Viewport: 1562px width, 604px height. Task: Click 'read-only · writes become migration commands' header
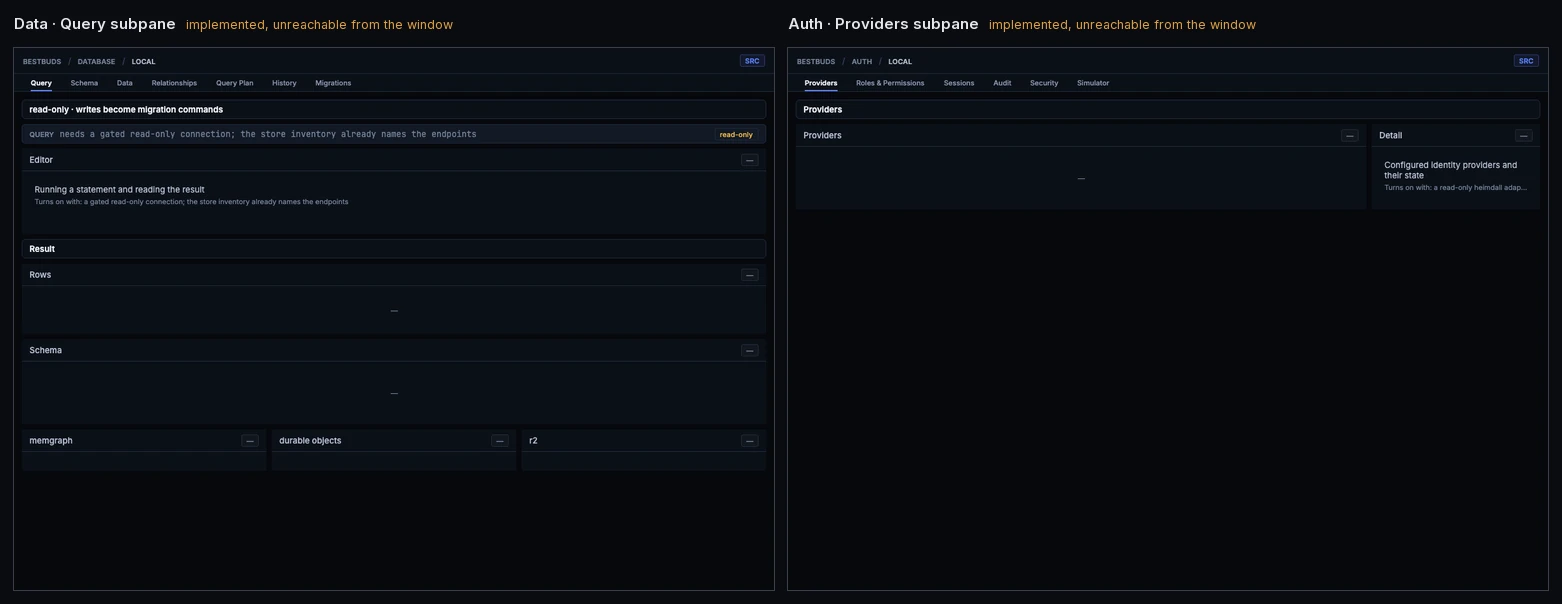click(x=394, y=110)
